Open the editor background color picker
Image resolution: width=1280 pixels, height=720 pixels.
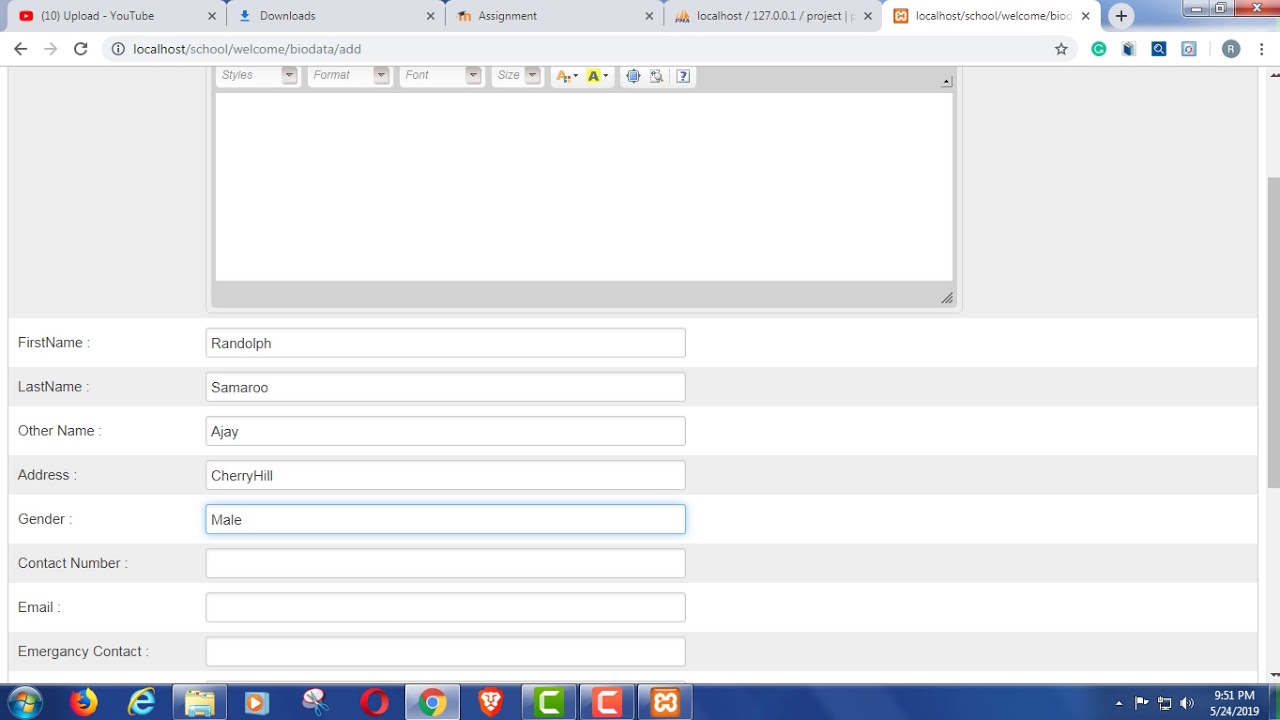click(x=597, y=76)
